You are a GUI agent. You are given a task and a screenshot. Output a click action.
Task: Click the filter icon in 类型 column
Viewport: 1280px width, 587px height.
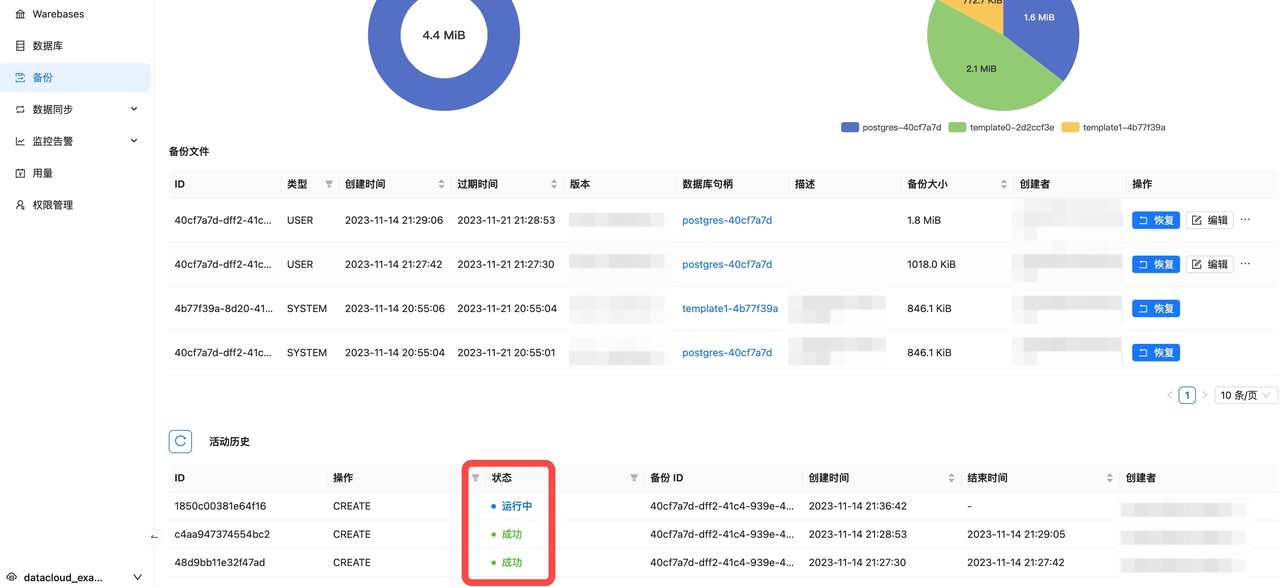tap(329, 184)
